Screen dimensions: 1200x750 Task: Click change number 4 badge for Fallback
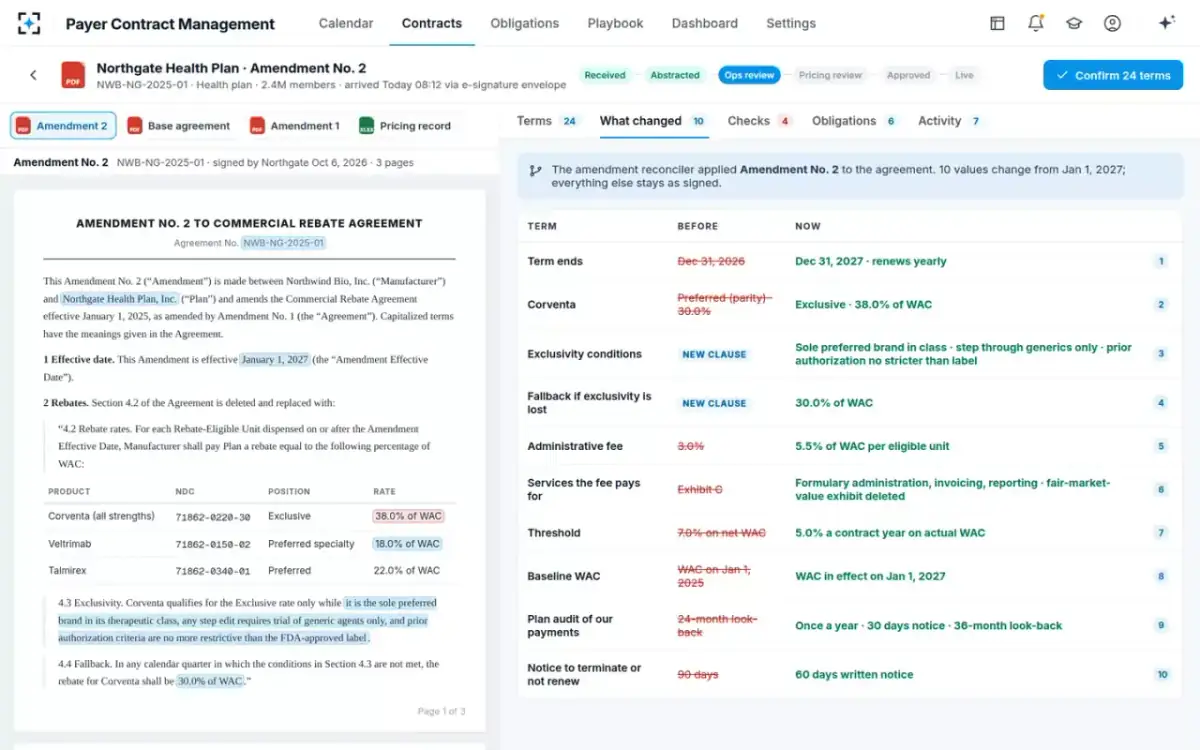pyautogui.click(x=1161, y=403)
